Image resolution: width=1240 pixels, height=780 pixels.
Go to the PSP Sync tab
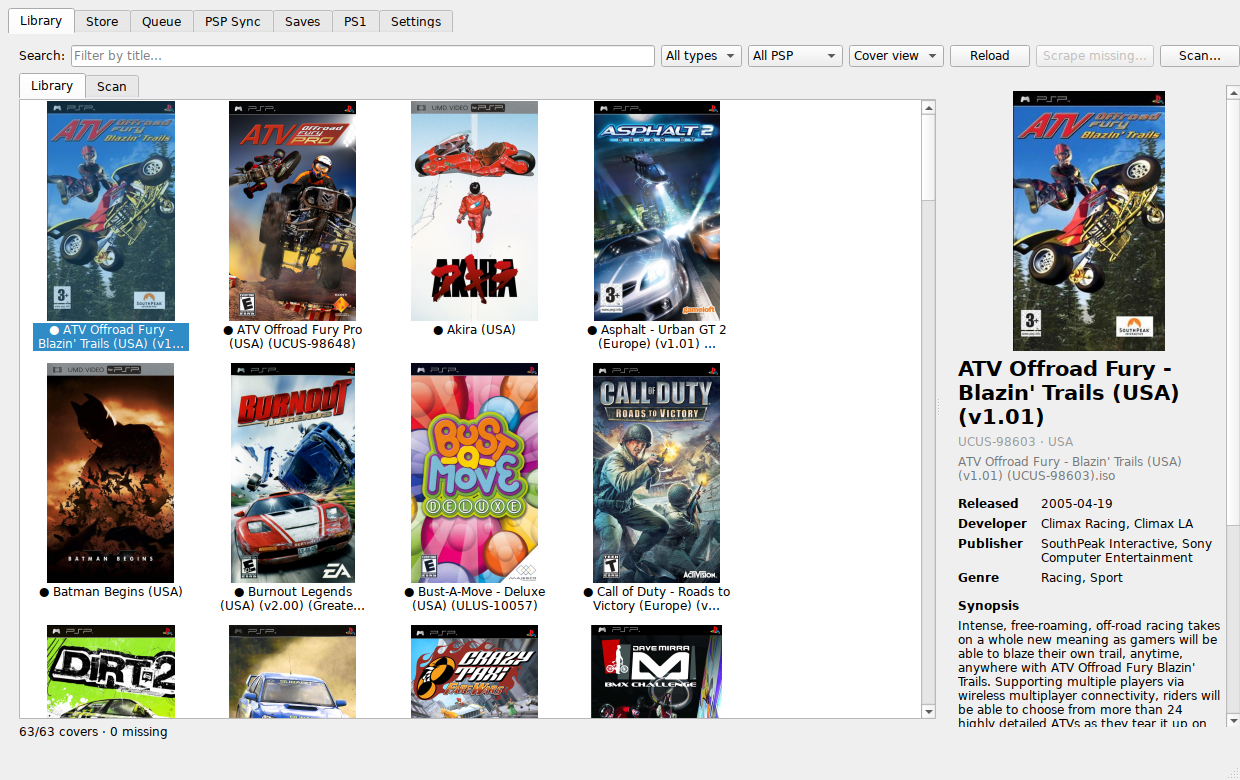tap(233, 21)
